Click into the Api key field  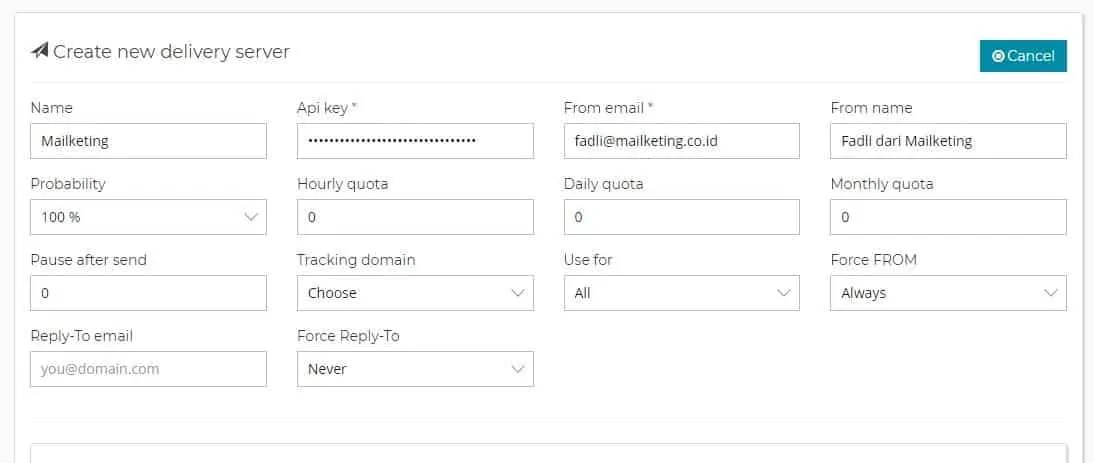tap(415, 141)
